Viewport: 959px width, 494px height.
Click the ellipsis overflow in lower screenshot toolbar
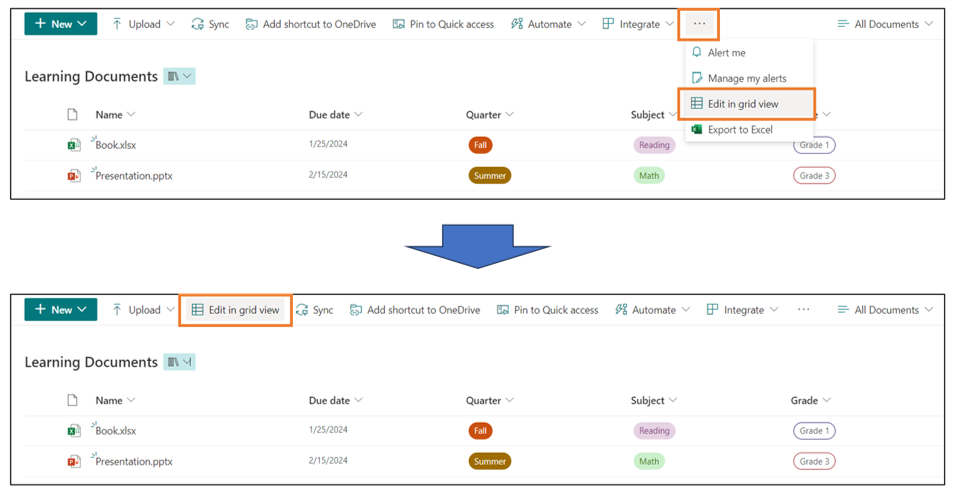tap(804, 309)
